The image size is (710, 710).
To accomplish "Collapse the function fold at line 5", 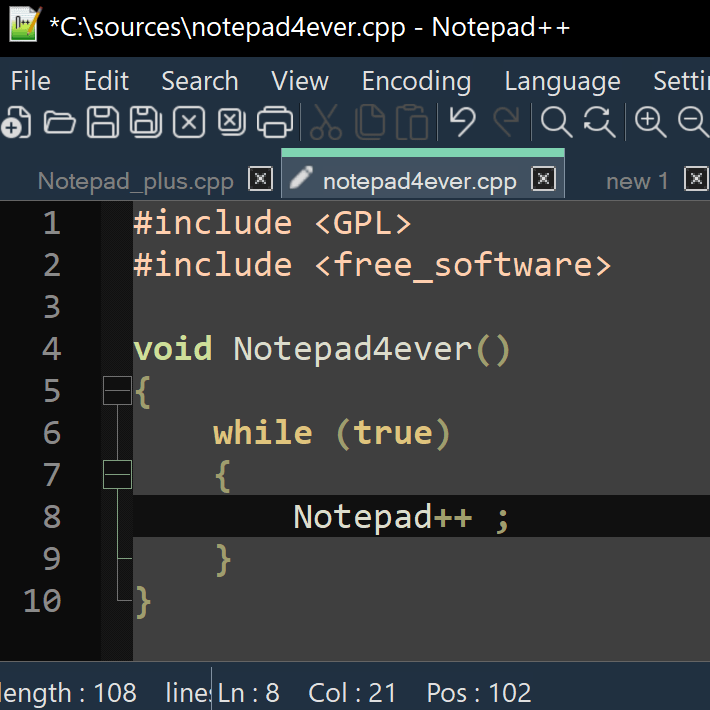I will (117, 390).
